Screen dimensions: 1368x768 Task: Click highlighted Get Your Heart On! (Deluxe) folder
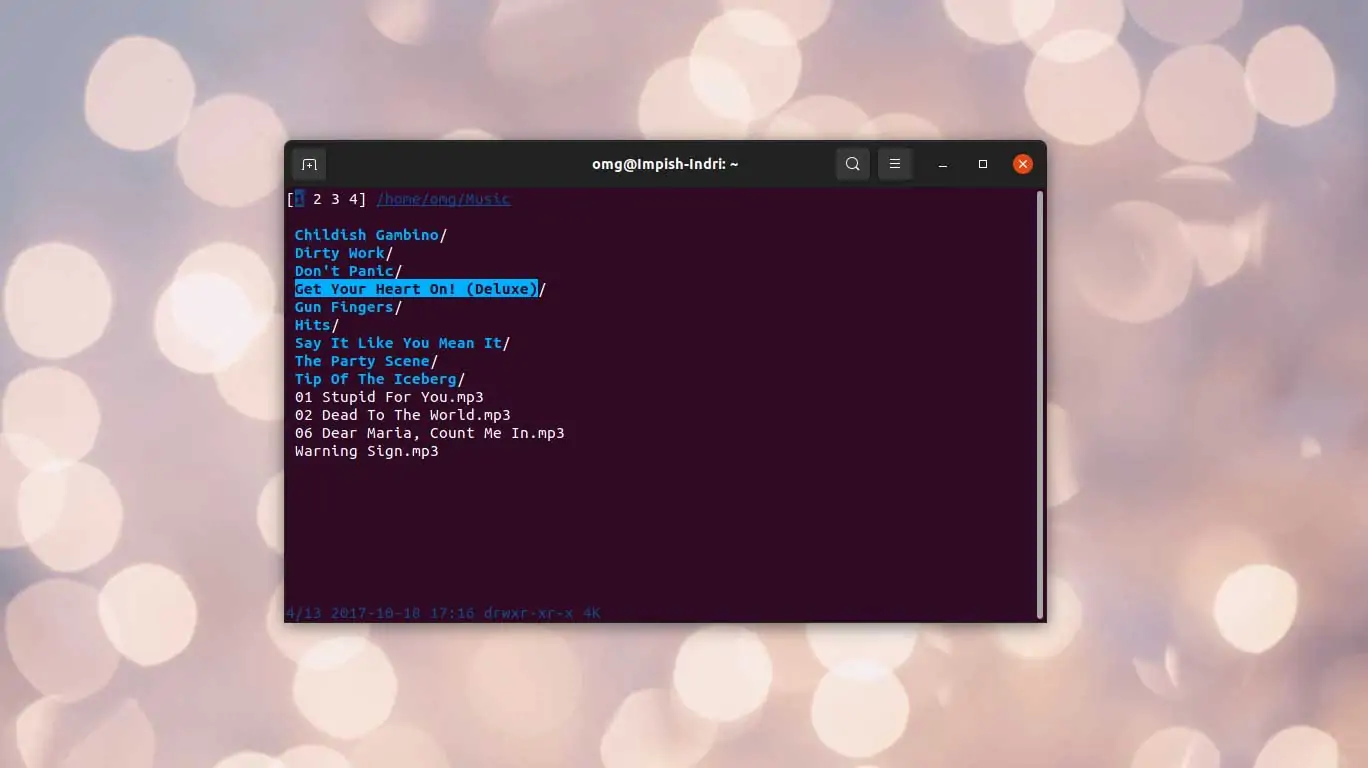tap(416, 289)
